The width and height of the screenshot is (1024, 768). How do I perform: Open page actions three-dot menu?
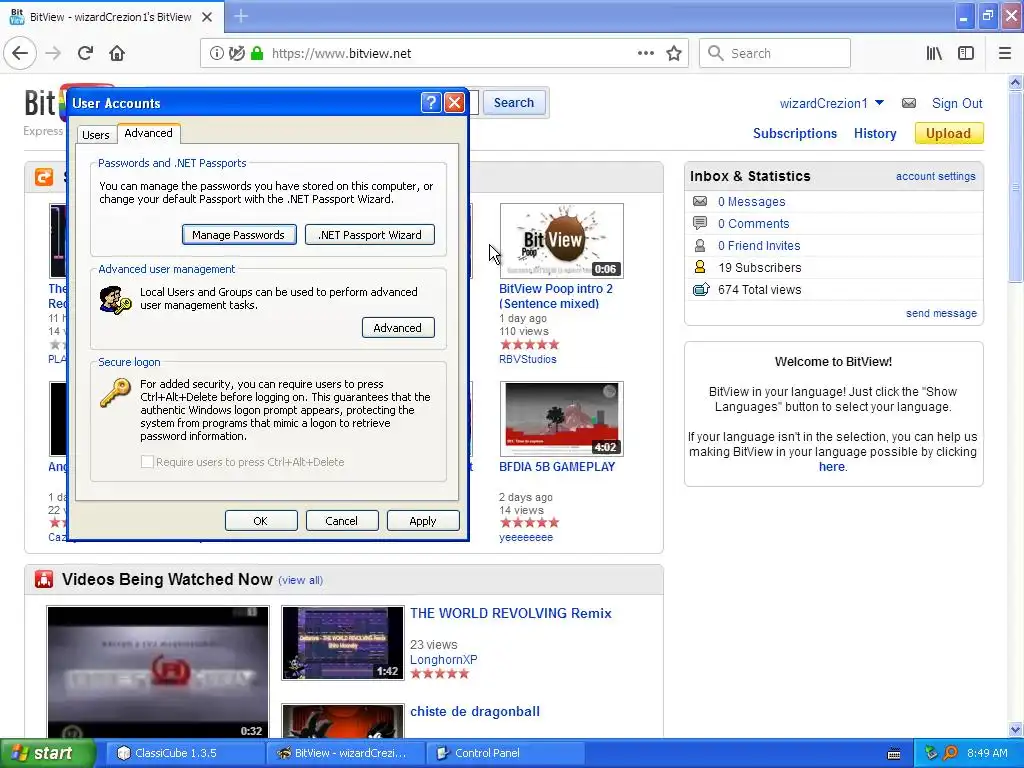(x=645, y=53)
